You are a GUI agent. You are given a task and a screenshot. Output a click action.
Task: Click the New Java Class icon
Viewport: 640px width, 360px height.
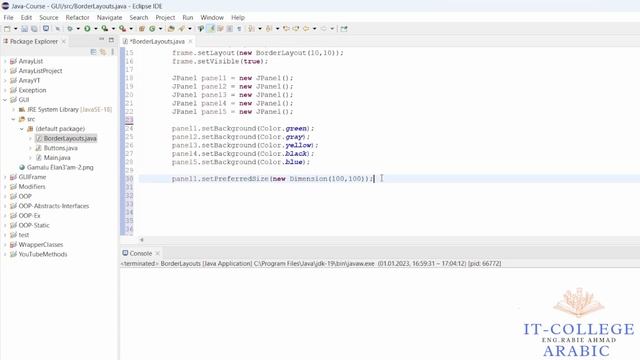coord(152,29)
